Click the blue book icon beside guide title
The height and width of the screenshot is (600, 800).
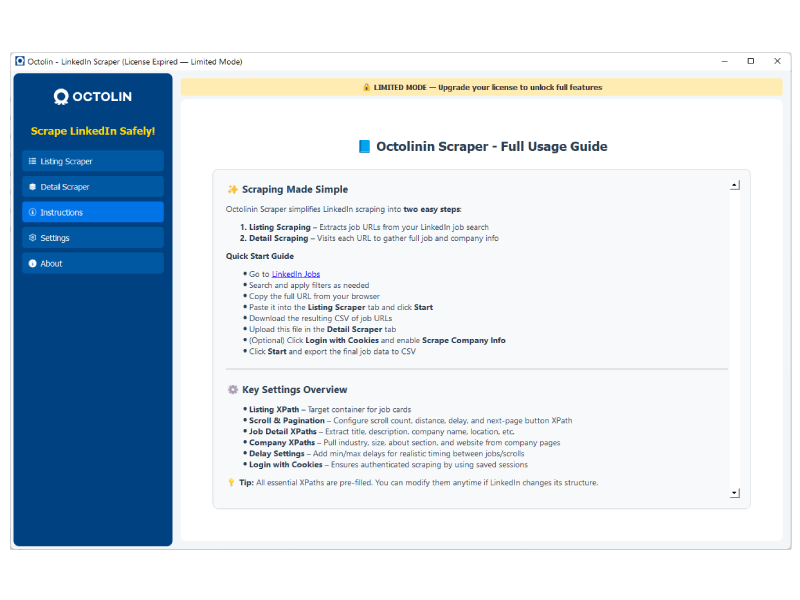point(364,146)
